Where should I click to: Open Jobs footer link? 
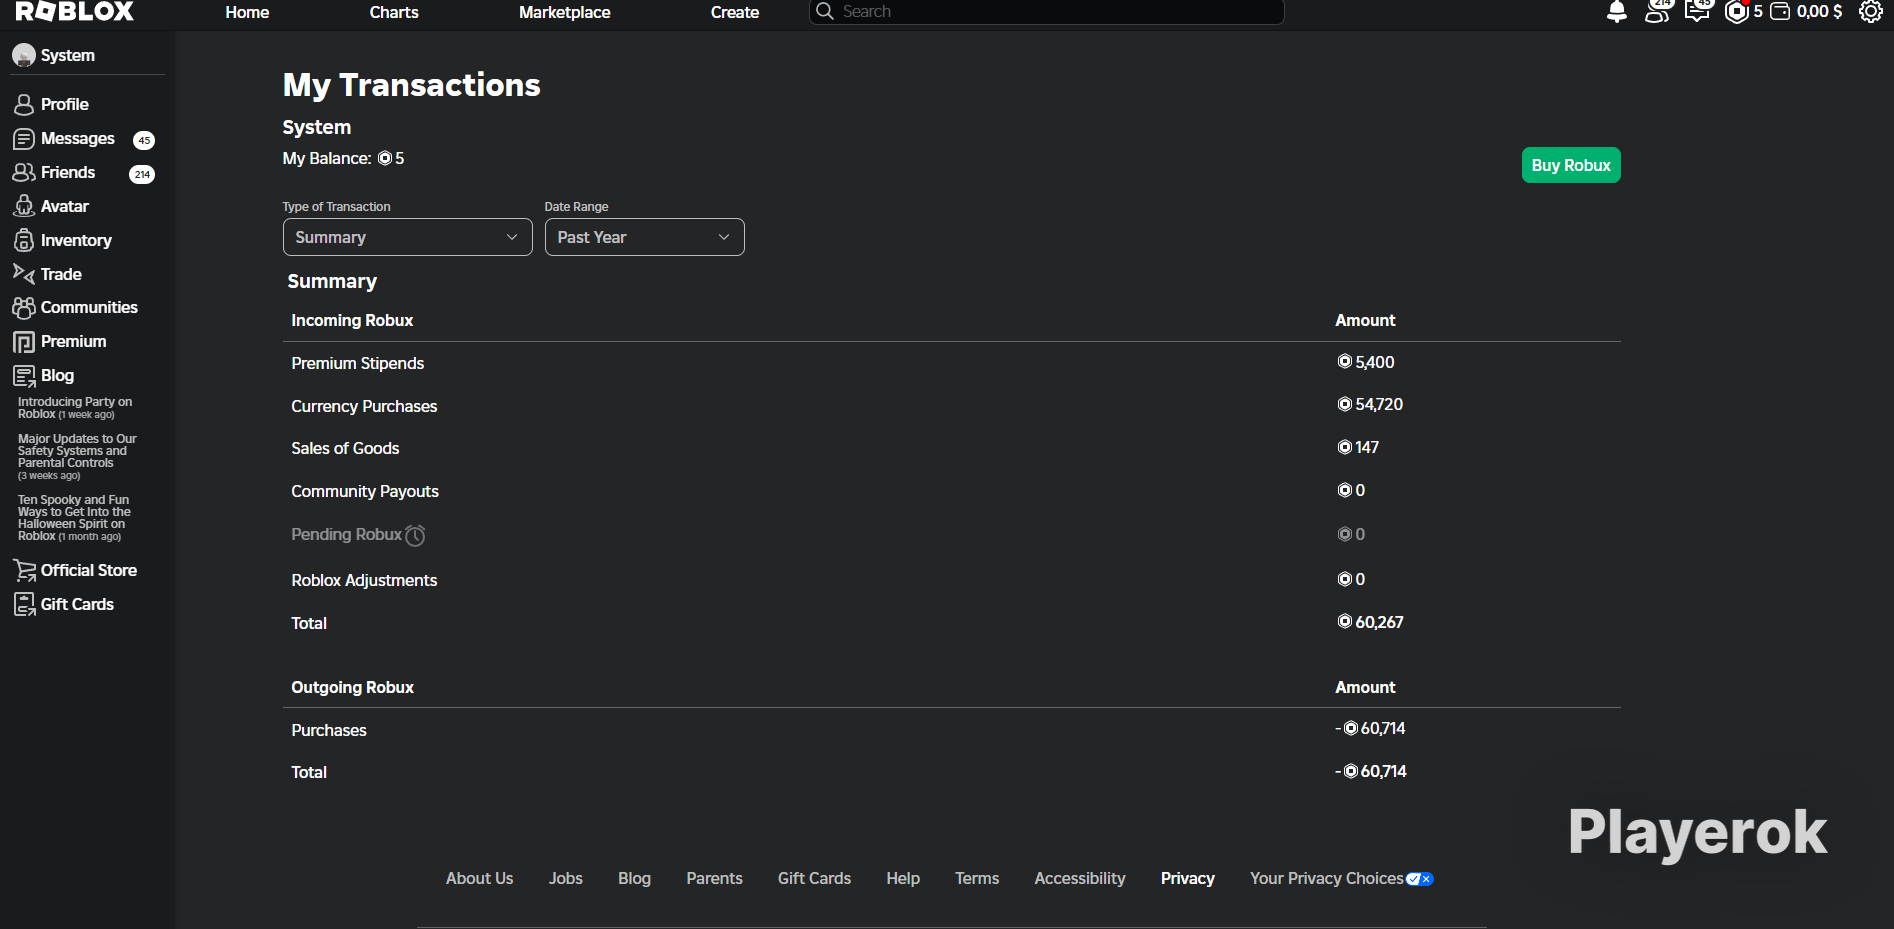click(x=566, y=878)
